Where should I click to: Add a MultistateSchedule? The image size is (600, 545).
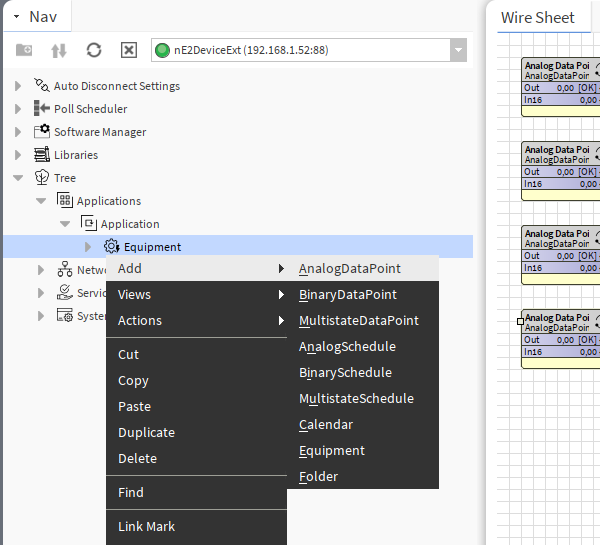click(363, 399)
